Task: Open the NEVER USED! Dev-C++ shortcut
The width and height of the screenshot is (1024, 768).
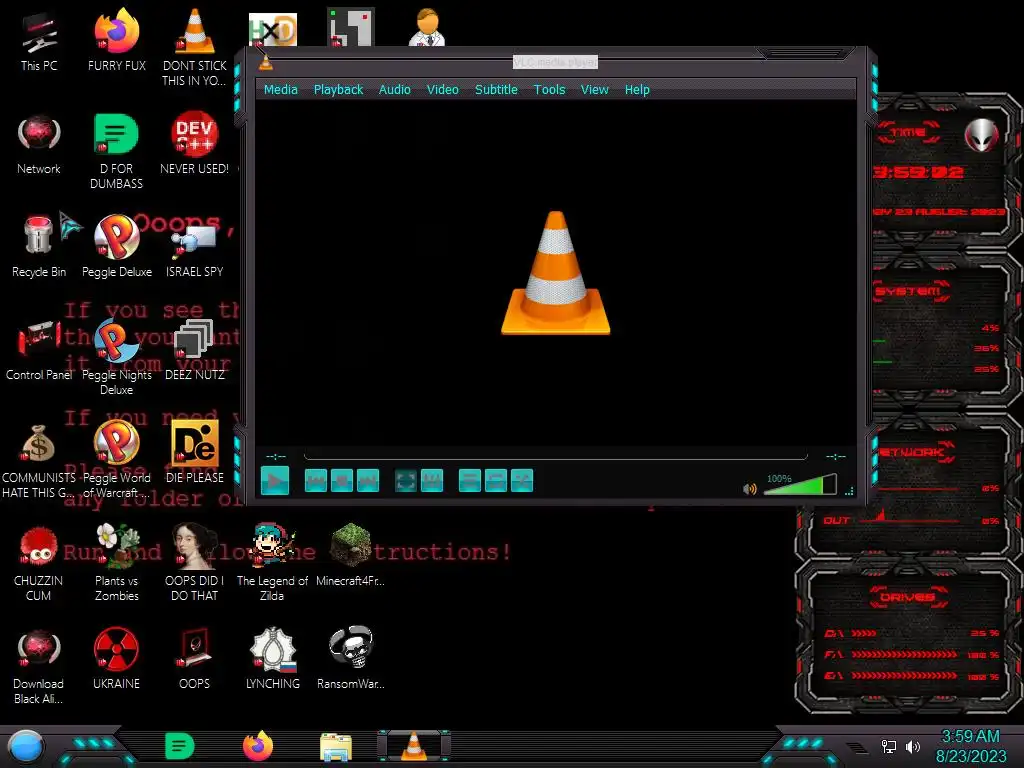Action: (x=195, y=144)
